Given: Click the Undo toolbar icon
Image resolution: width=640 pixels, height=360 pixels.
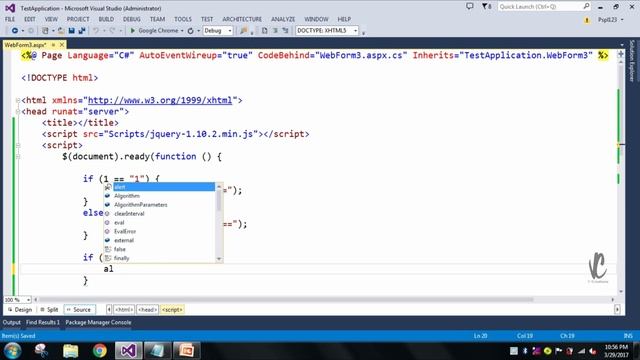Looking at the screenshot, I should click(x=96, y=31).
